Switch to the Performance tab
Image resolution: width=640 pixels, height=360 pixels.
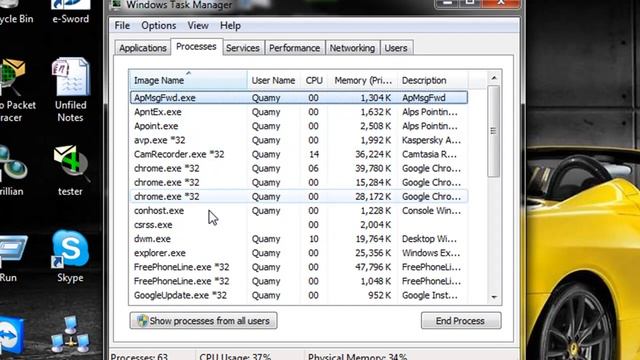point(294,48)
